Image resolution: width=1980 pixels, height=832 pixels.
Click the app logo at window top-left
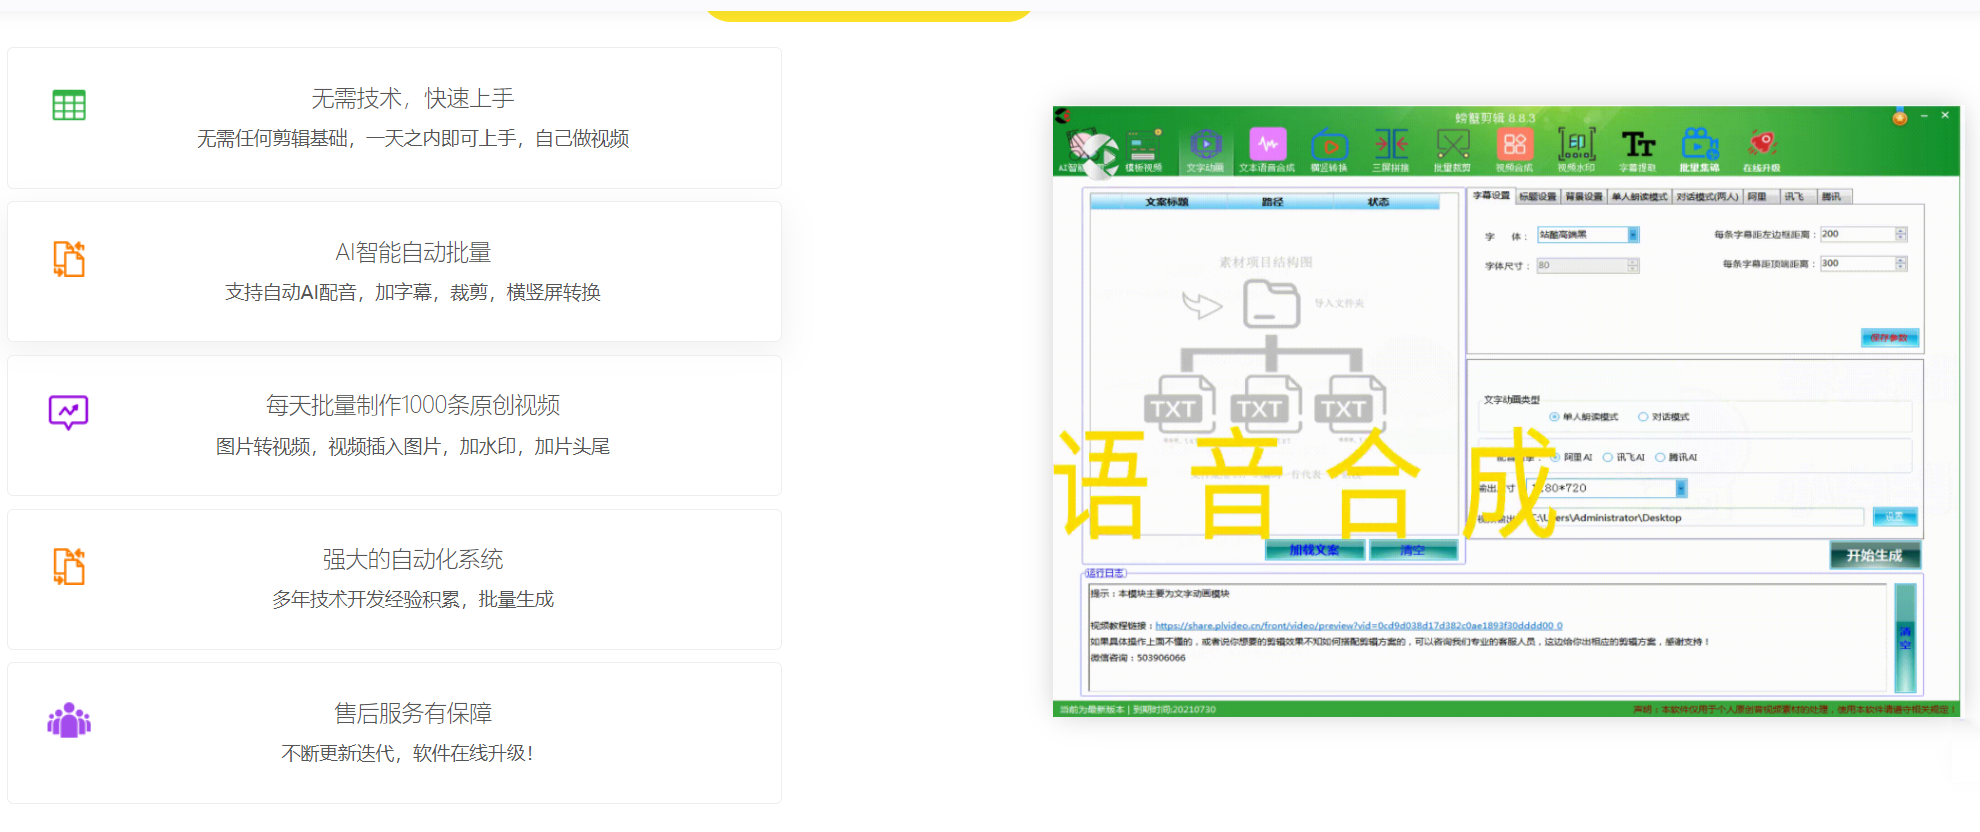click(x=1063, y=117)
